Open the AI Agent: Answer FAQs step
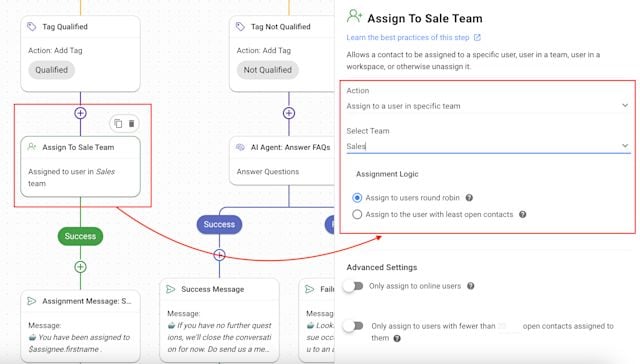The height and width of the screenshot is (364, 640). pyautogui.click(x=282, y=161)
